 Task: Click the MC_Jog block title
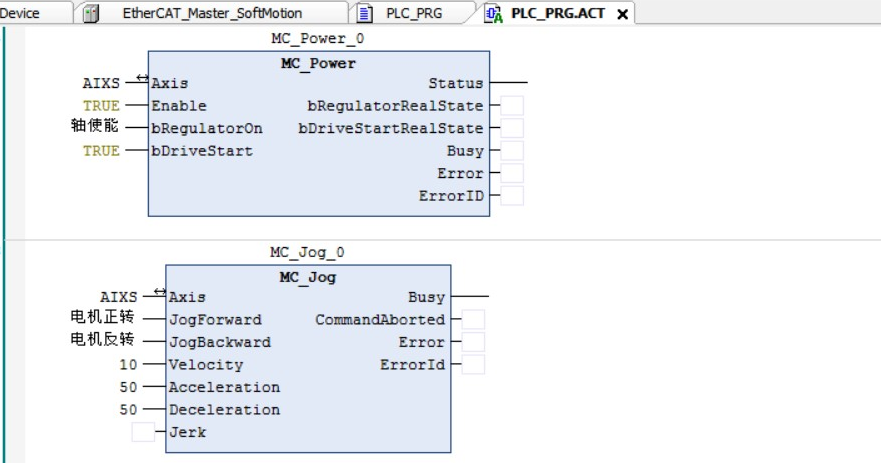308,277
